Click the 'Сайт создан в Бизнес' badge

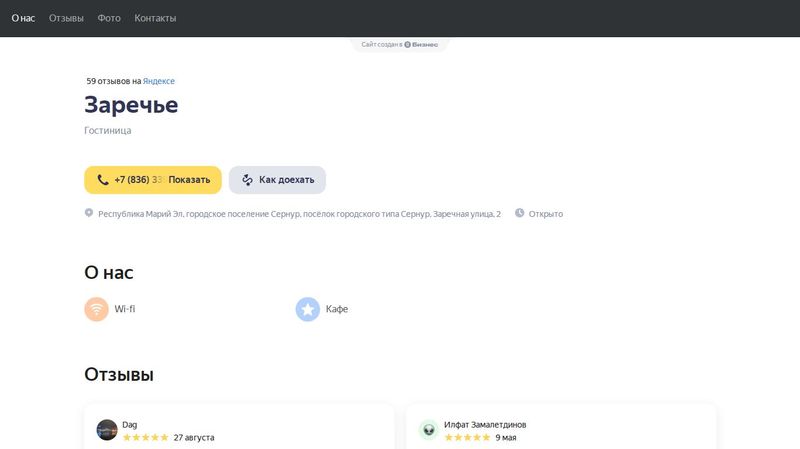[399, 45]
